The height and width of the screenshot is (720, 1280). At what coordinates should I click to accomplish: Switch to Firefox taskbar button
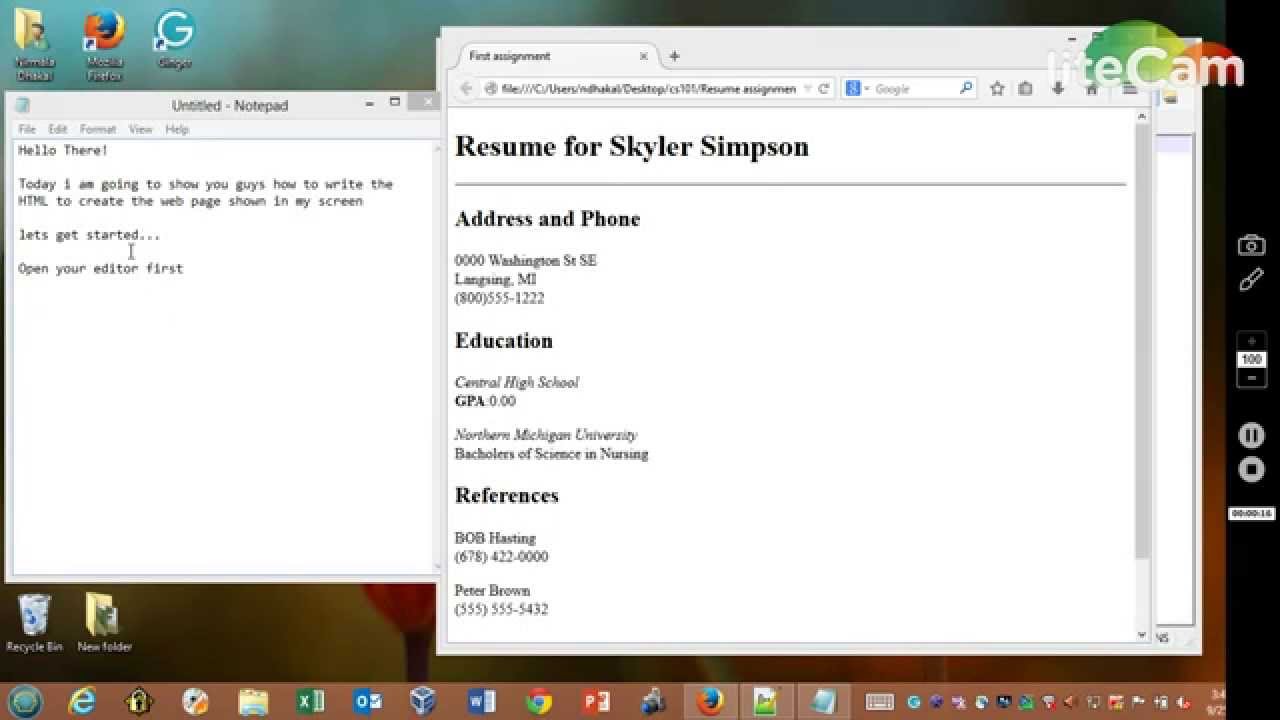pos(710,701)
